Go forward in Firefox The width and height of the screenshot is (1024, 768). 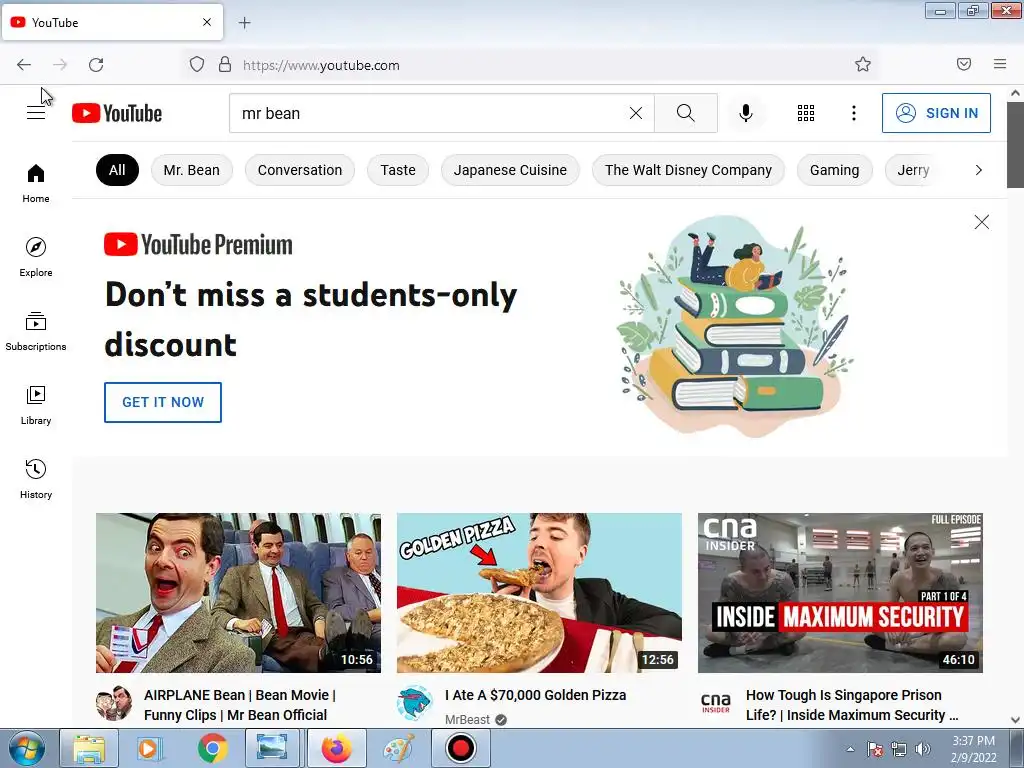tap(60, 65)
